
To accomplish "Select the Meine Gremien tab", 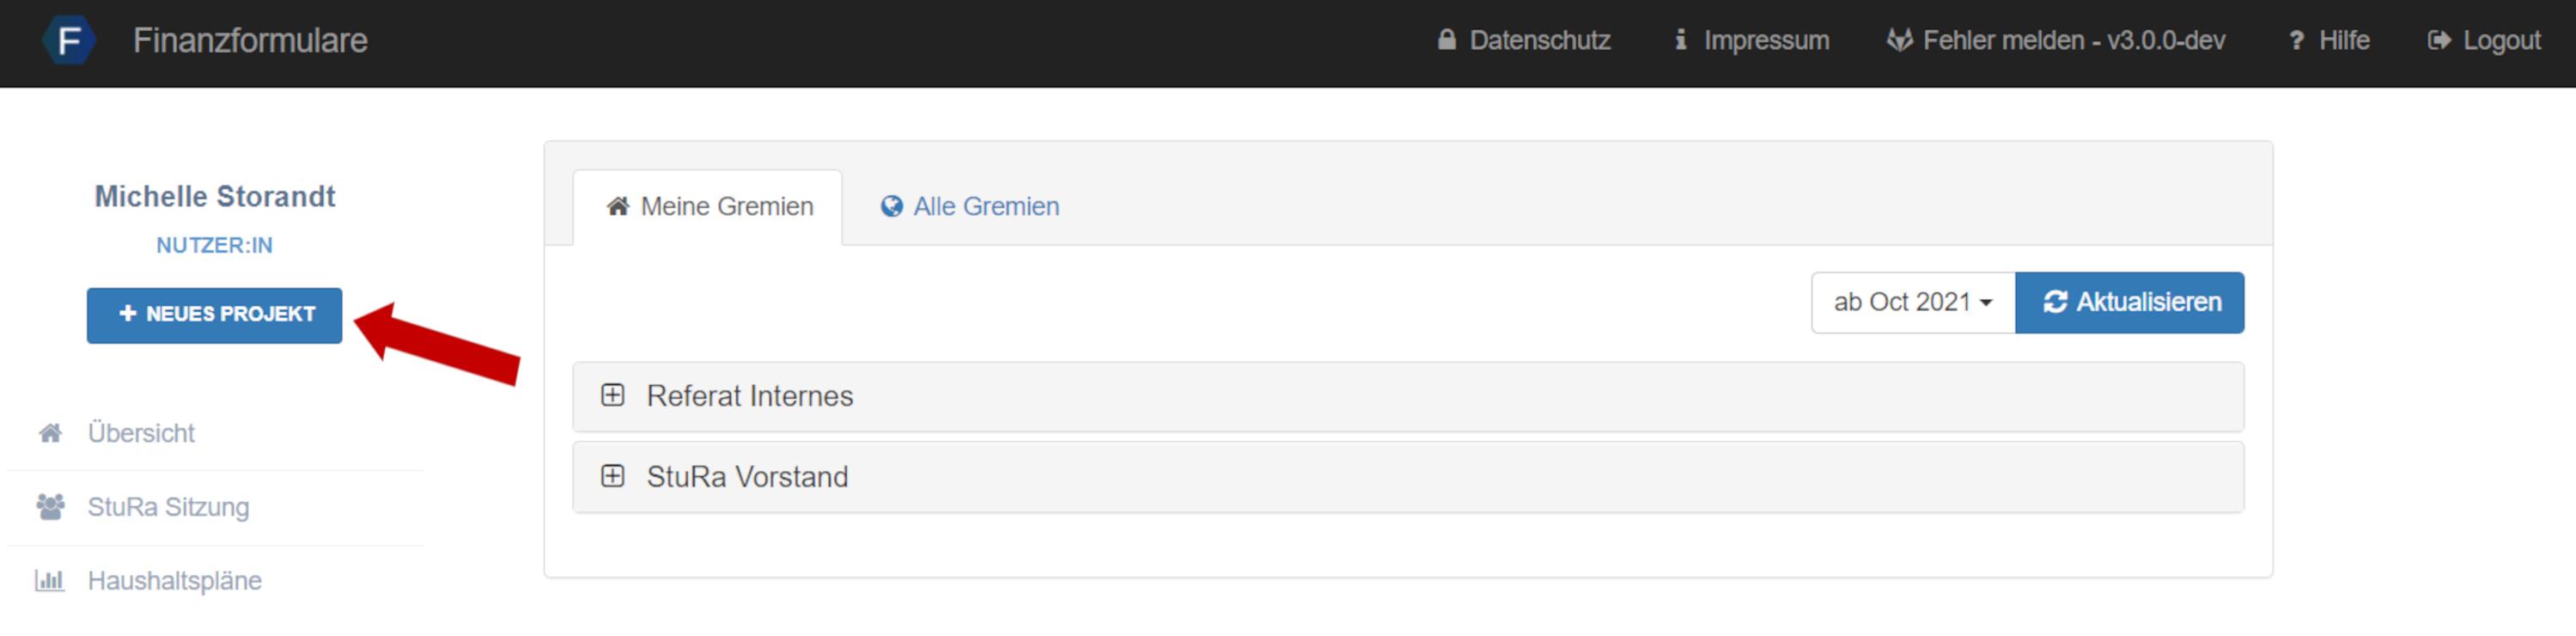I will pyautogui.click(x=707, y=207).
